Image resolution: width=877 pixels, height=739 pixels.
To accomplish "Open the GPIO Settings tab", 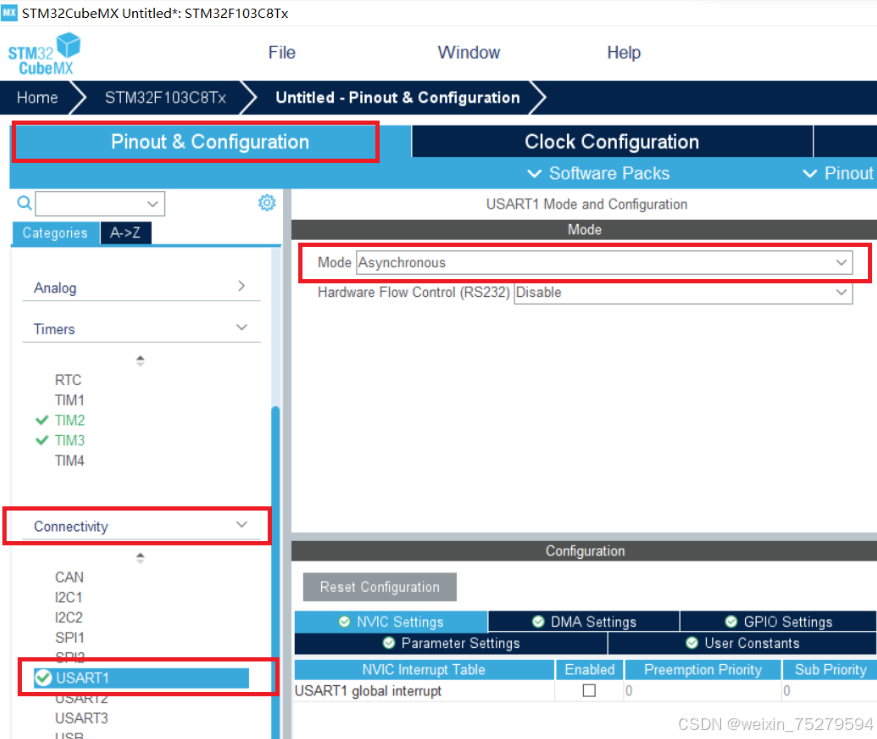I will [778, 622].
